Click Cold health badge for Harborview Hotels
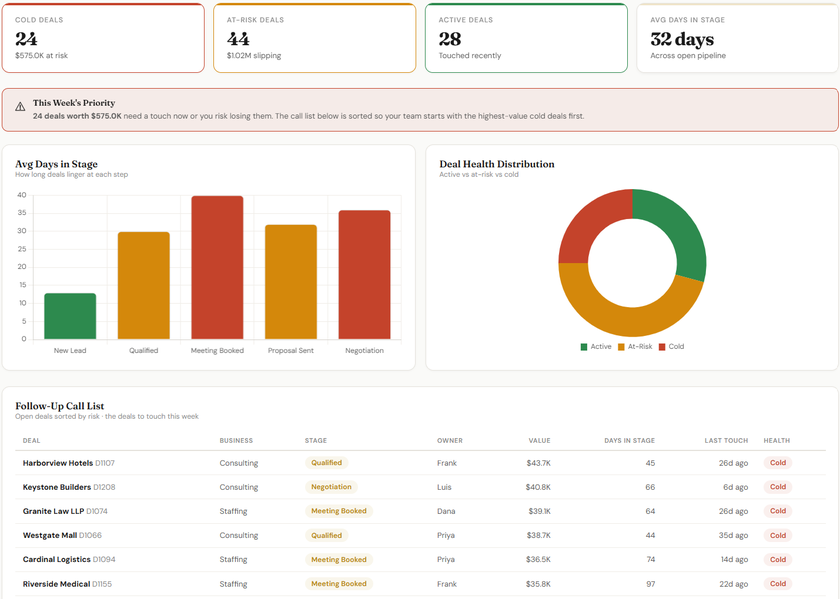Viewport: 840px width, 599px height. (778, 463)
